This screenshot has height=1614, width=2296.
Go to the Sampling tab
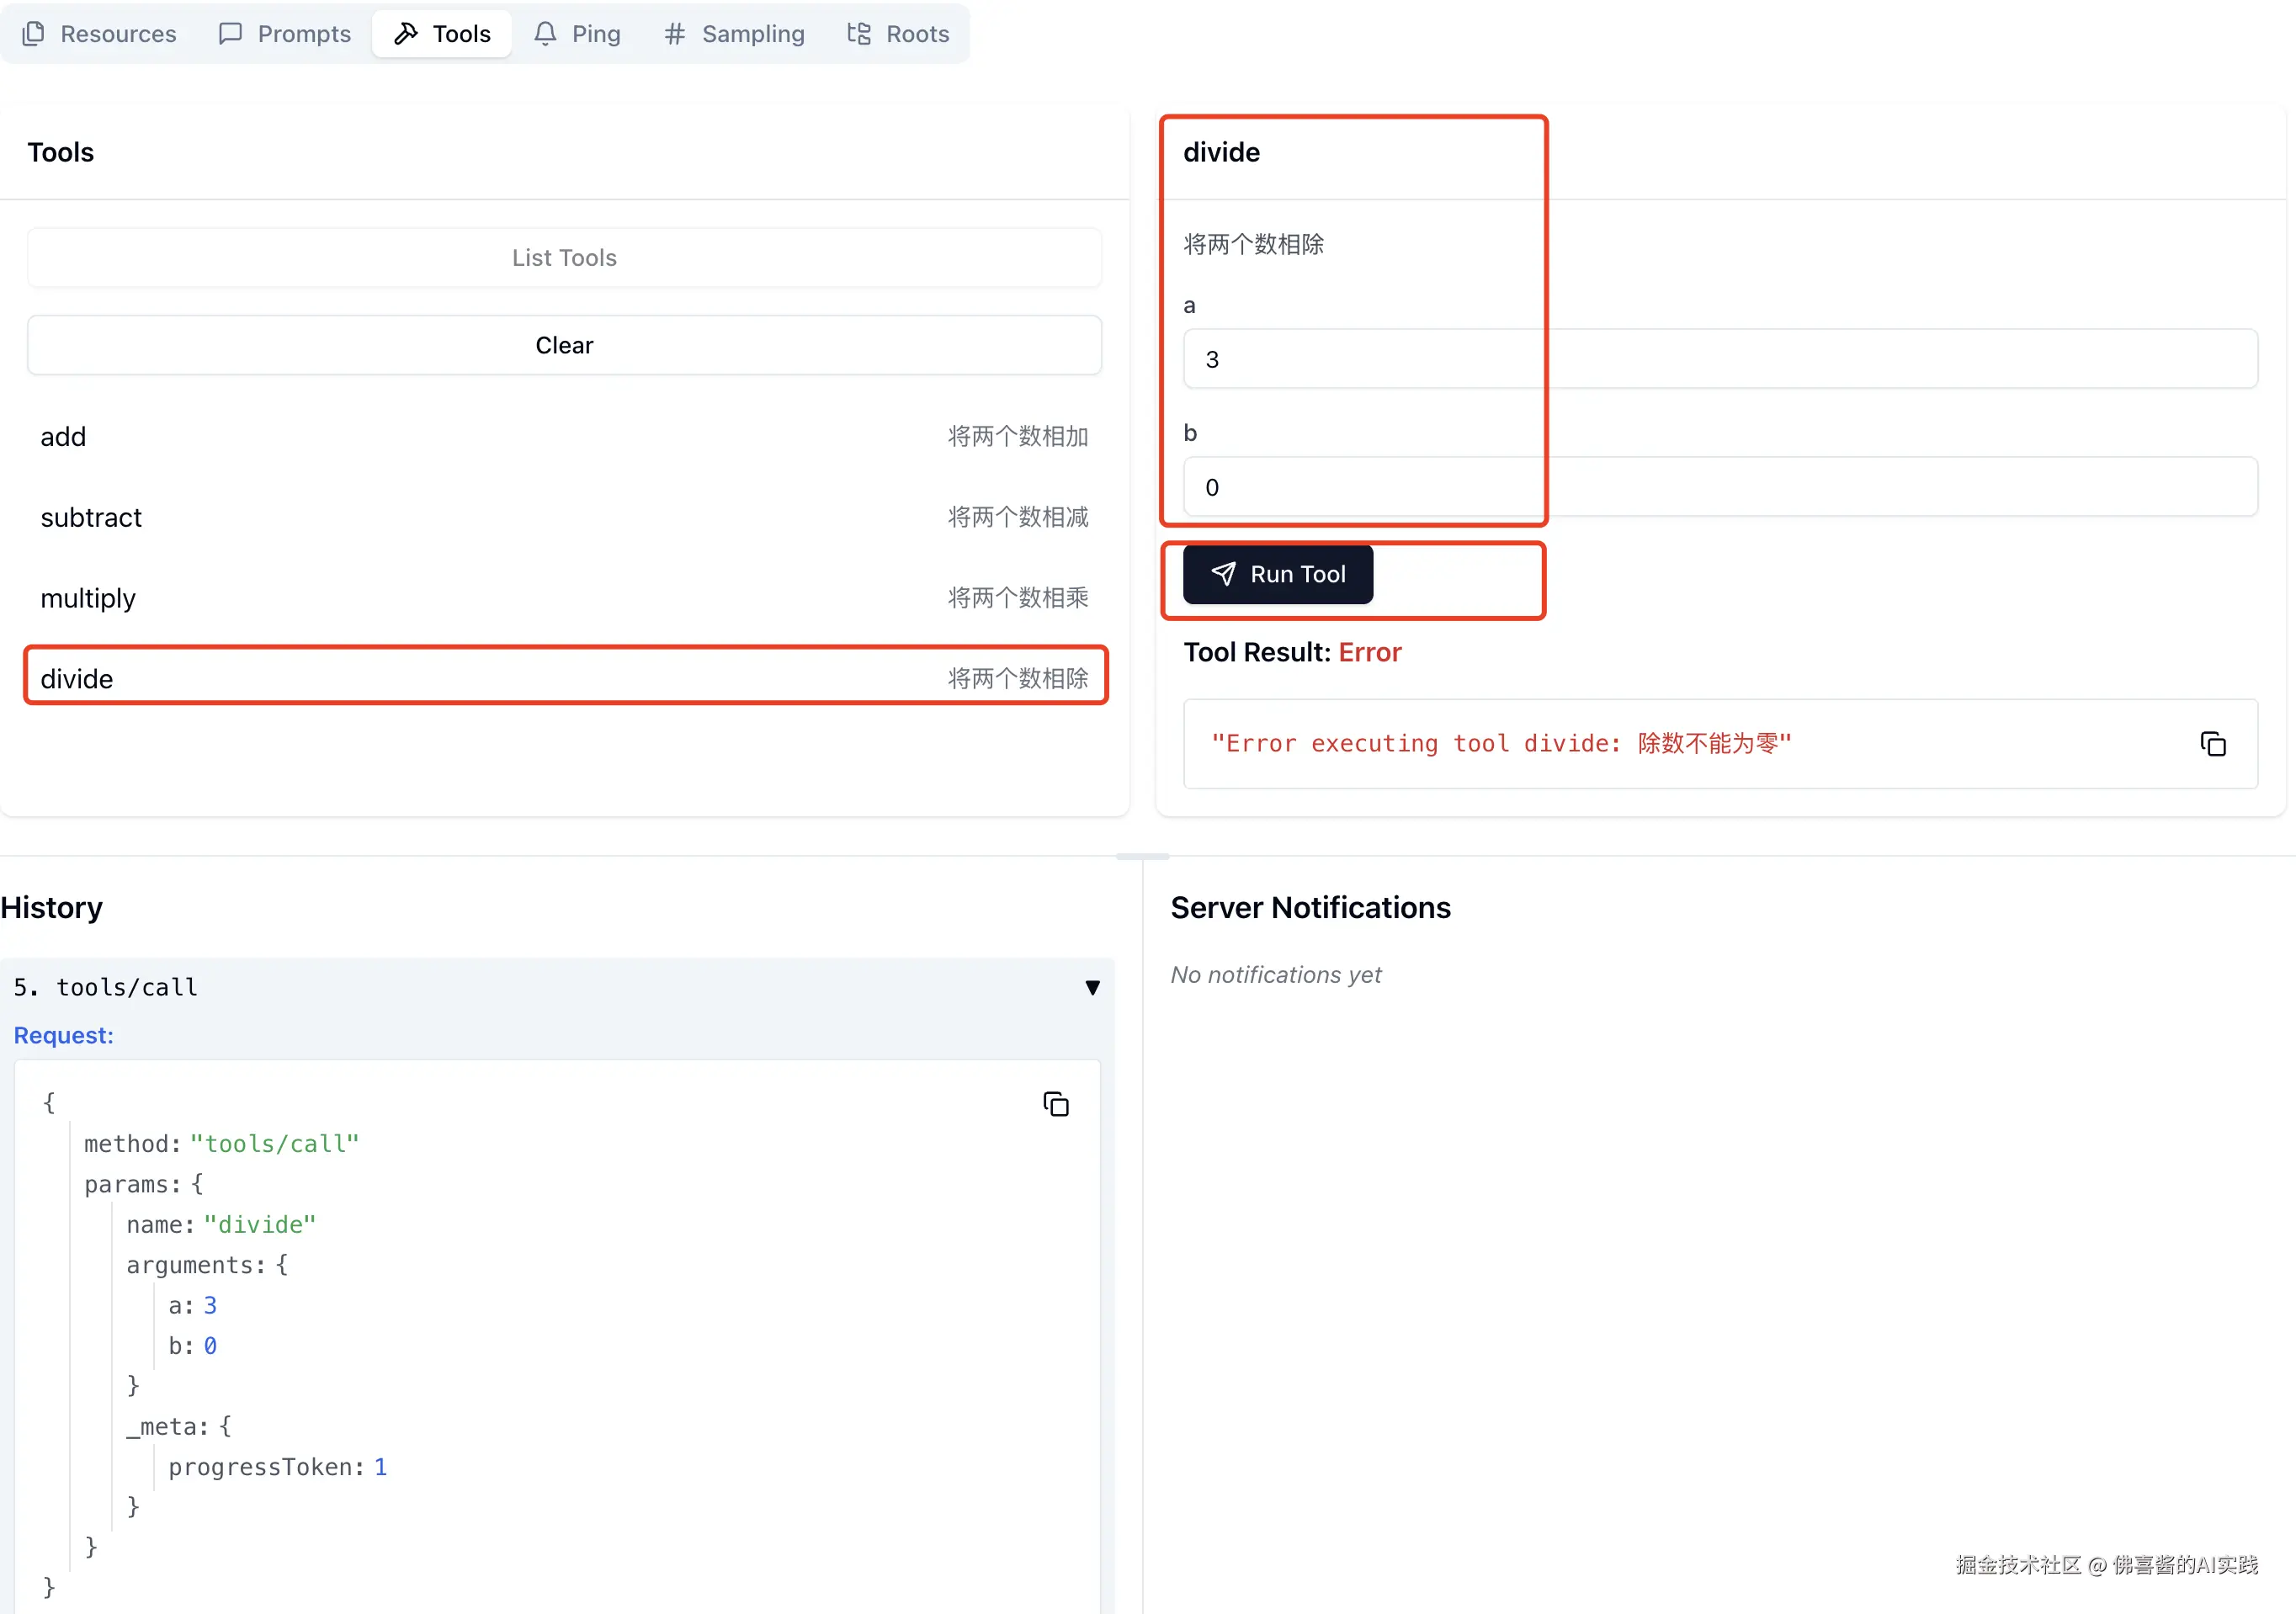(x=734, y=34)
